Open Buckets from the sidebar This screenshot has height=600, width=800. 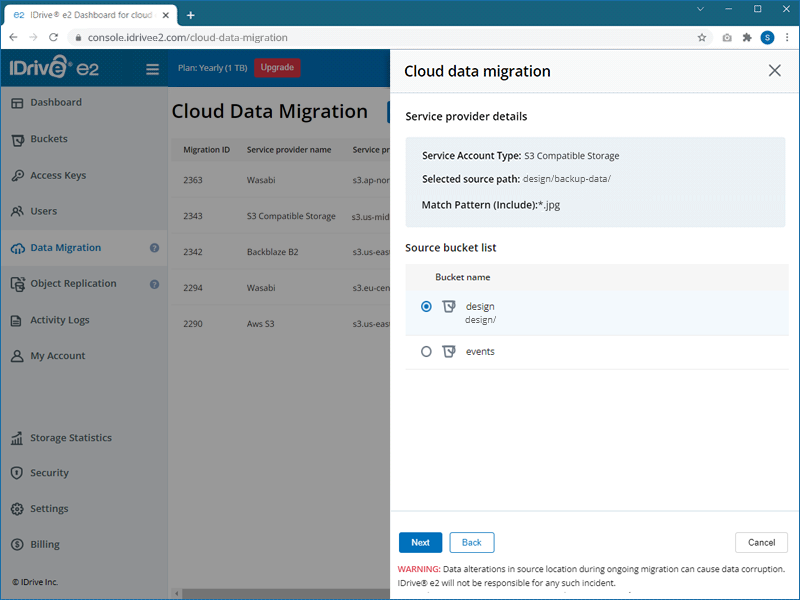tap(49, 139)
